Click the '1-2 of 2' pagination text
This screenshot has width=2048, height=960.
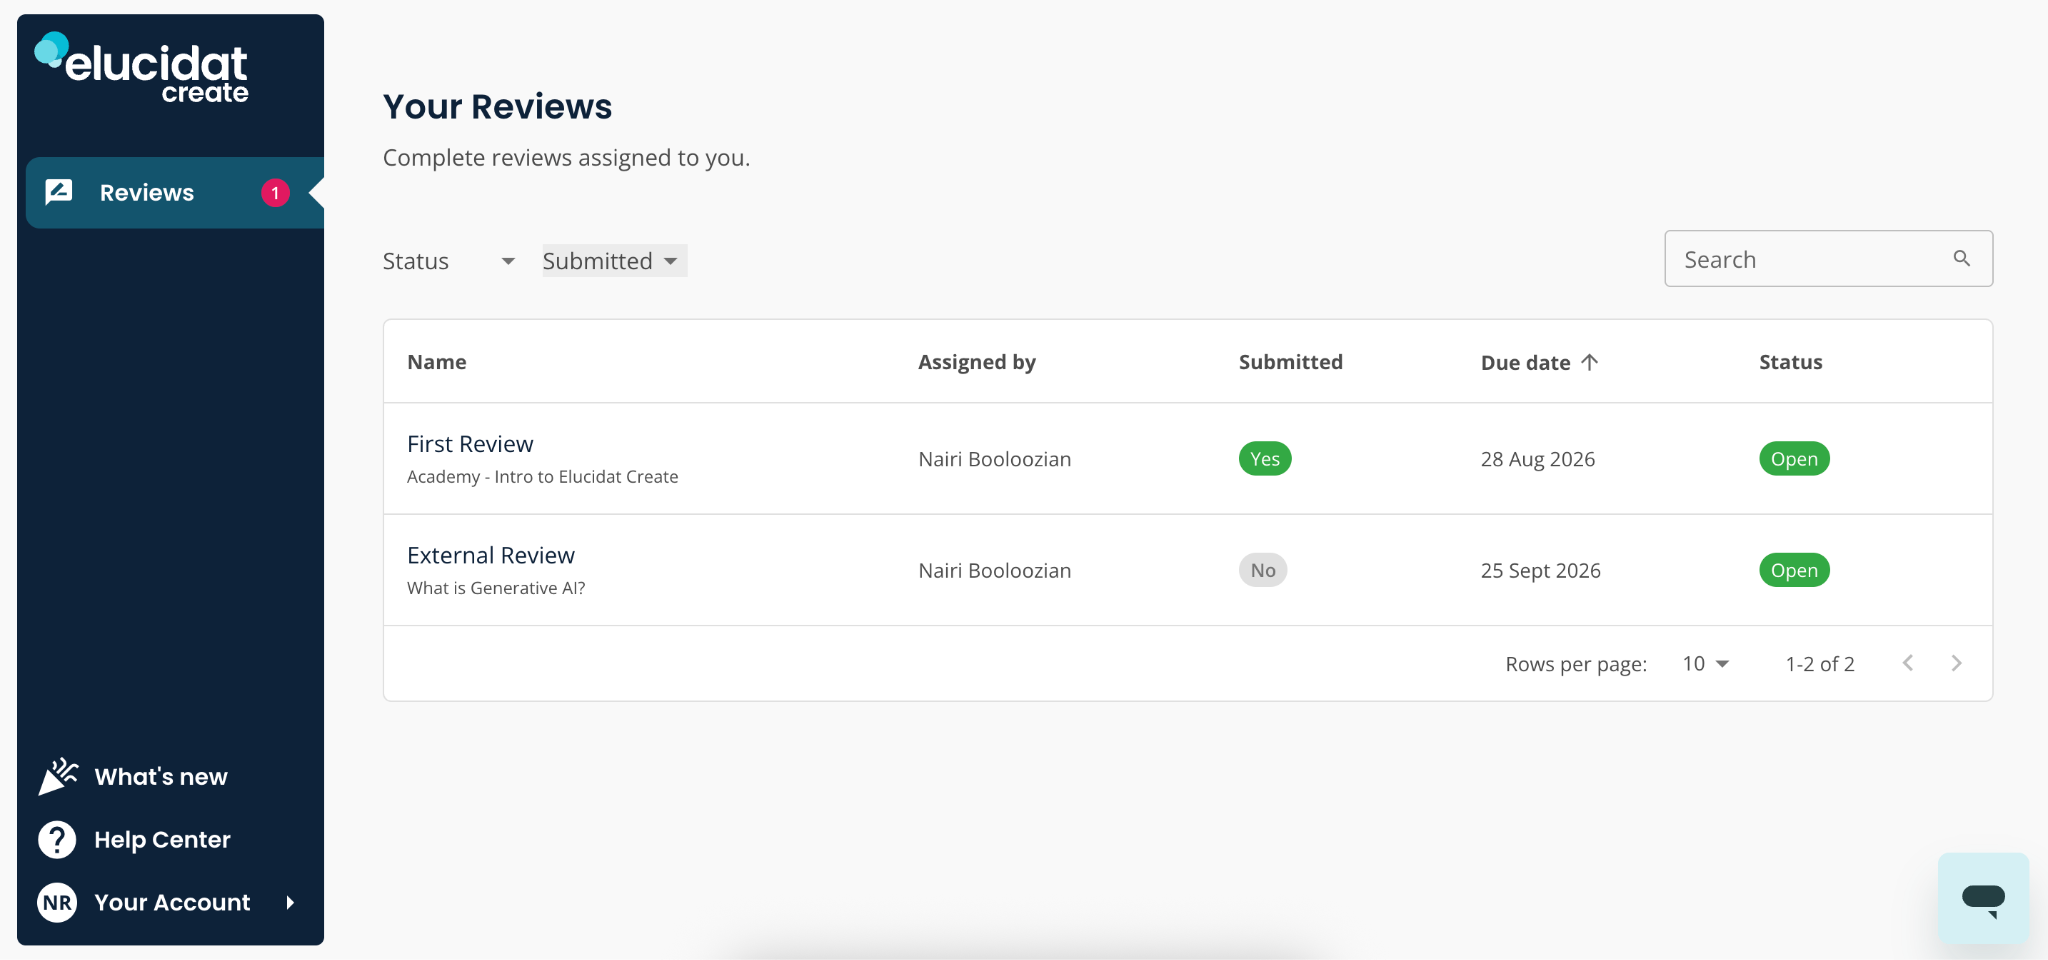(x=1820, y=664)
